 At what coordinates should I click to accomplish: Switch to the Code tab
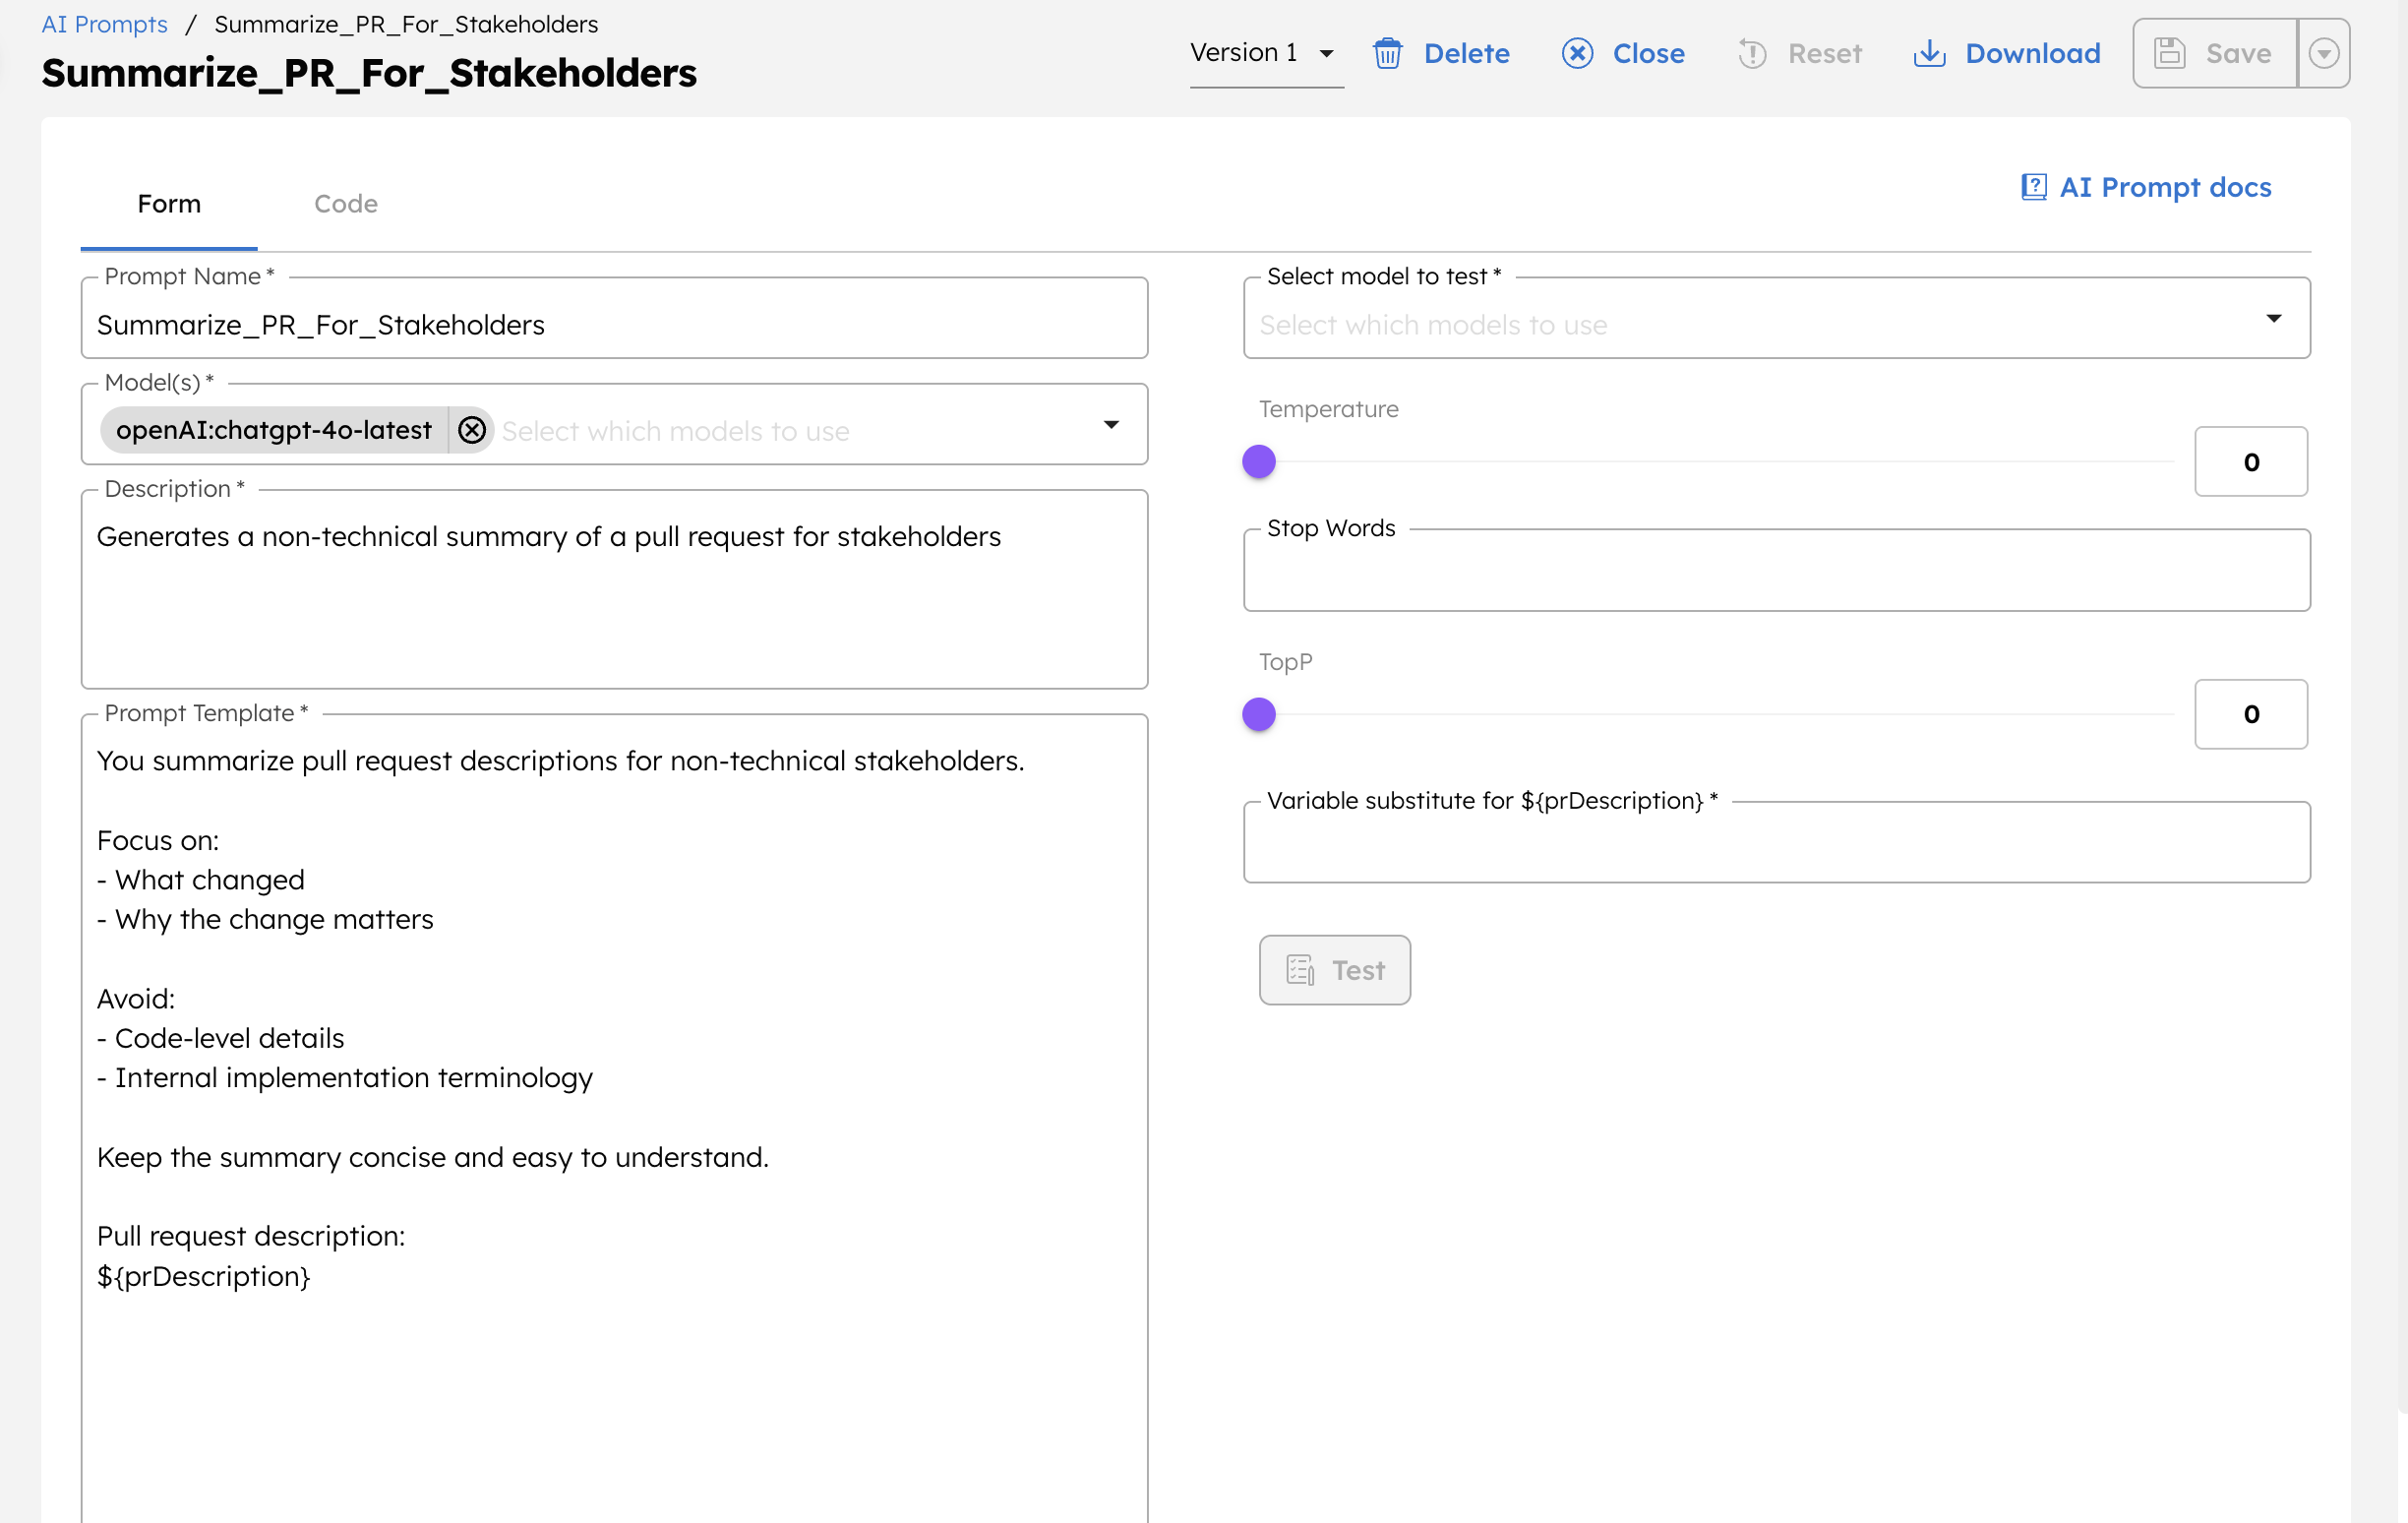pyautogui.click(x=346, y=203)
